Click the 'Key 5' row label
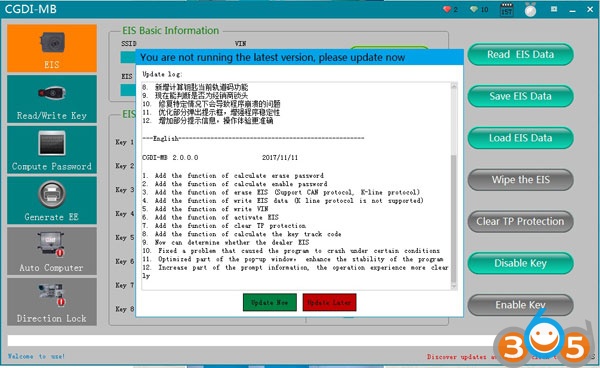 [x=125, y=238]
